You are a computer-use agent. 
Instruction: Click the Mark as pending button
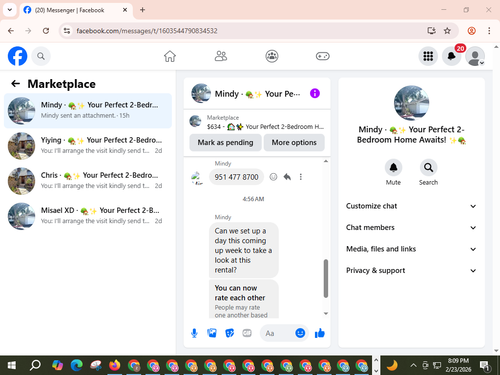[225, 143]
